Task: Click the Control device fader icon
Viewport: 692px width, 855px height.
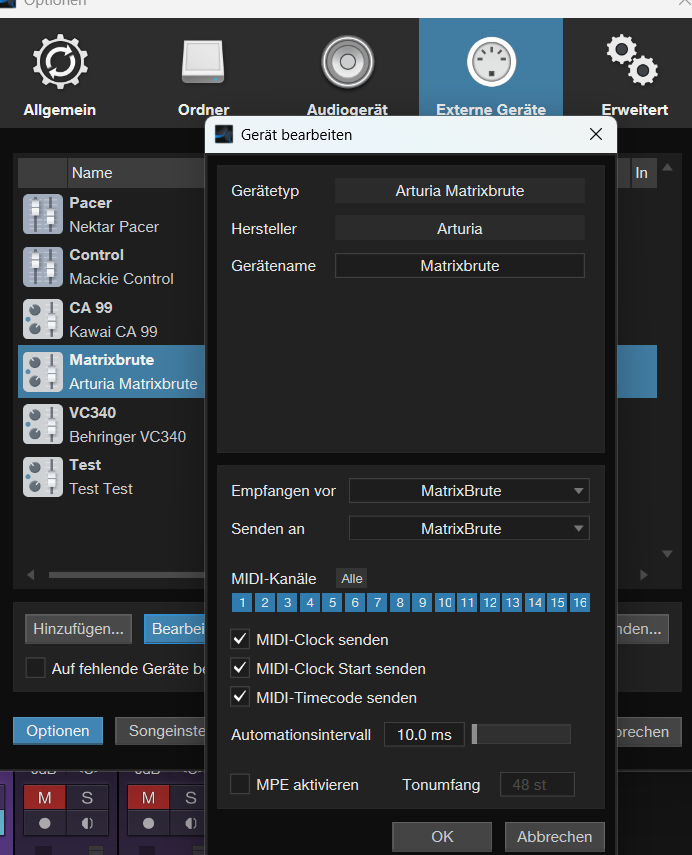Action: pyautogui.click(x=43, y=267)
